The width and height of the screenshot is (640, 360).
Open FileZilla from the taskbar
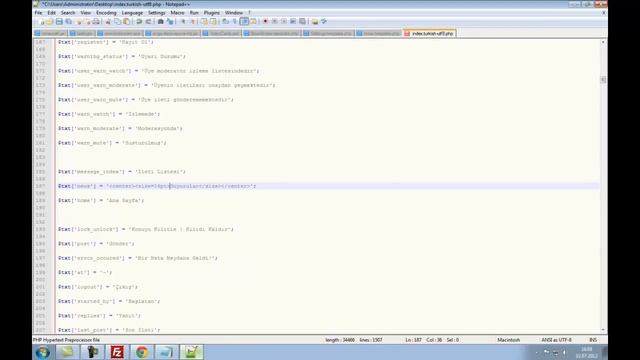point(117,352)
